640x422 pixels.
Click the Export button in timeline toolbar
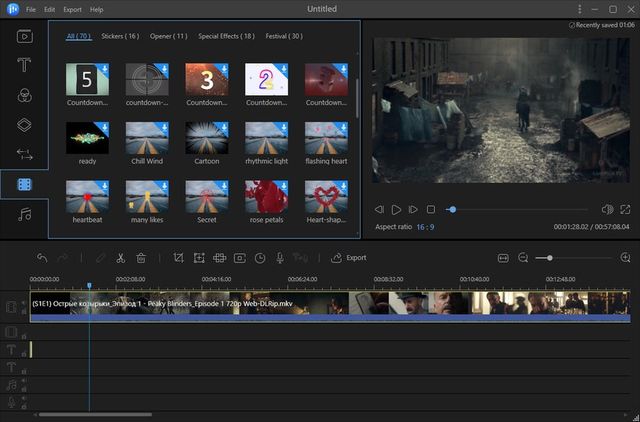point(349,257)
